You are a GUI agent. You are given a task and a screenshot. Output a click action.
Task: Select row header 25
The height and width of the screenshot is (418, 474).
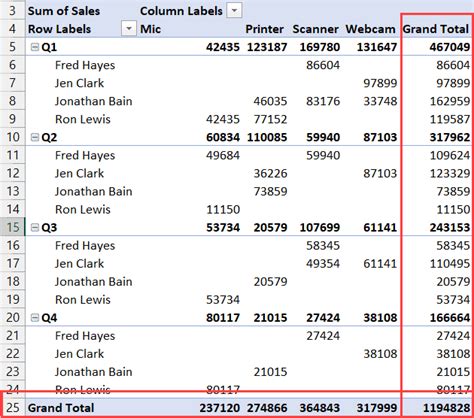coord(13,408)
